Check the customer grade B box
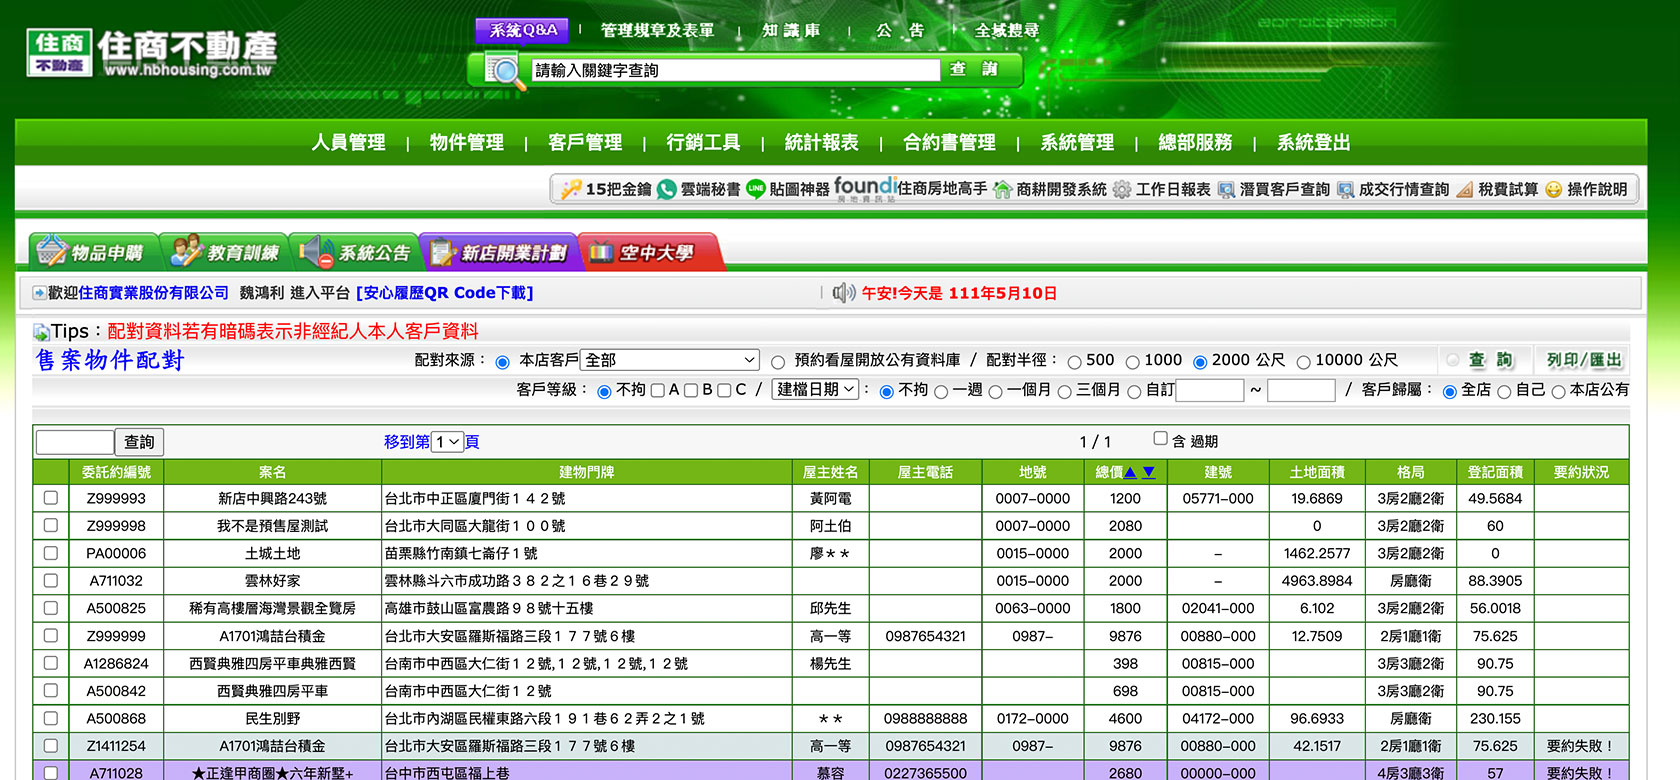The height and width of the screenshot is (780, 1680). point(691,390)
